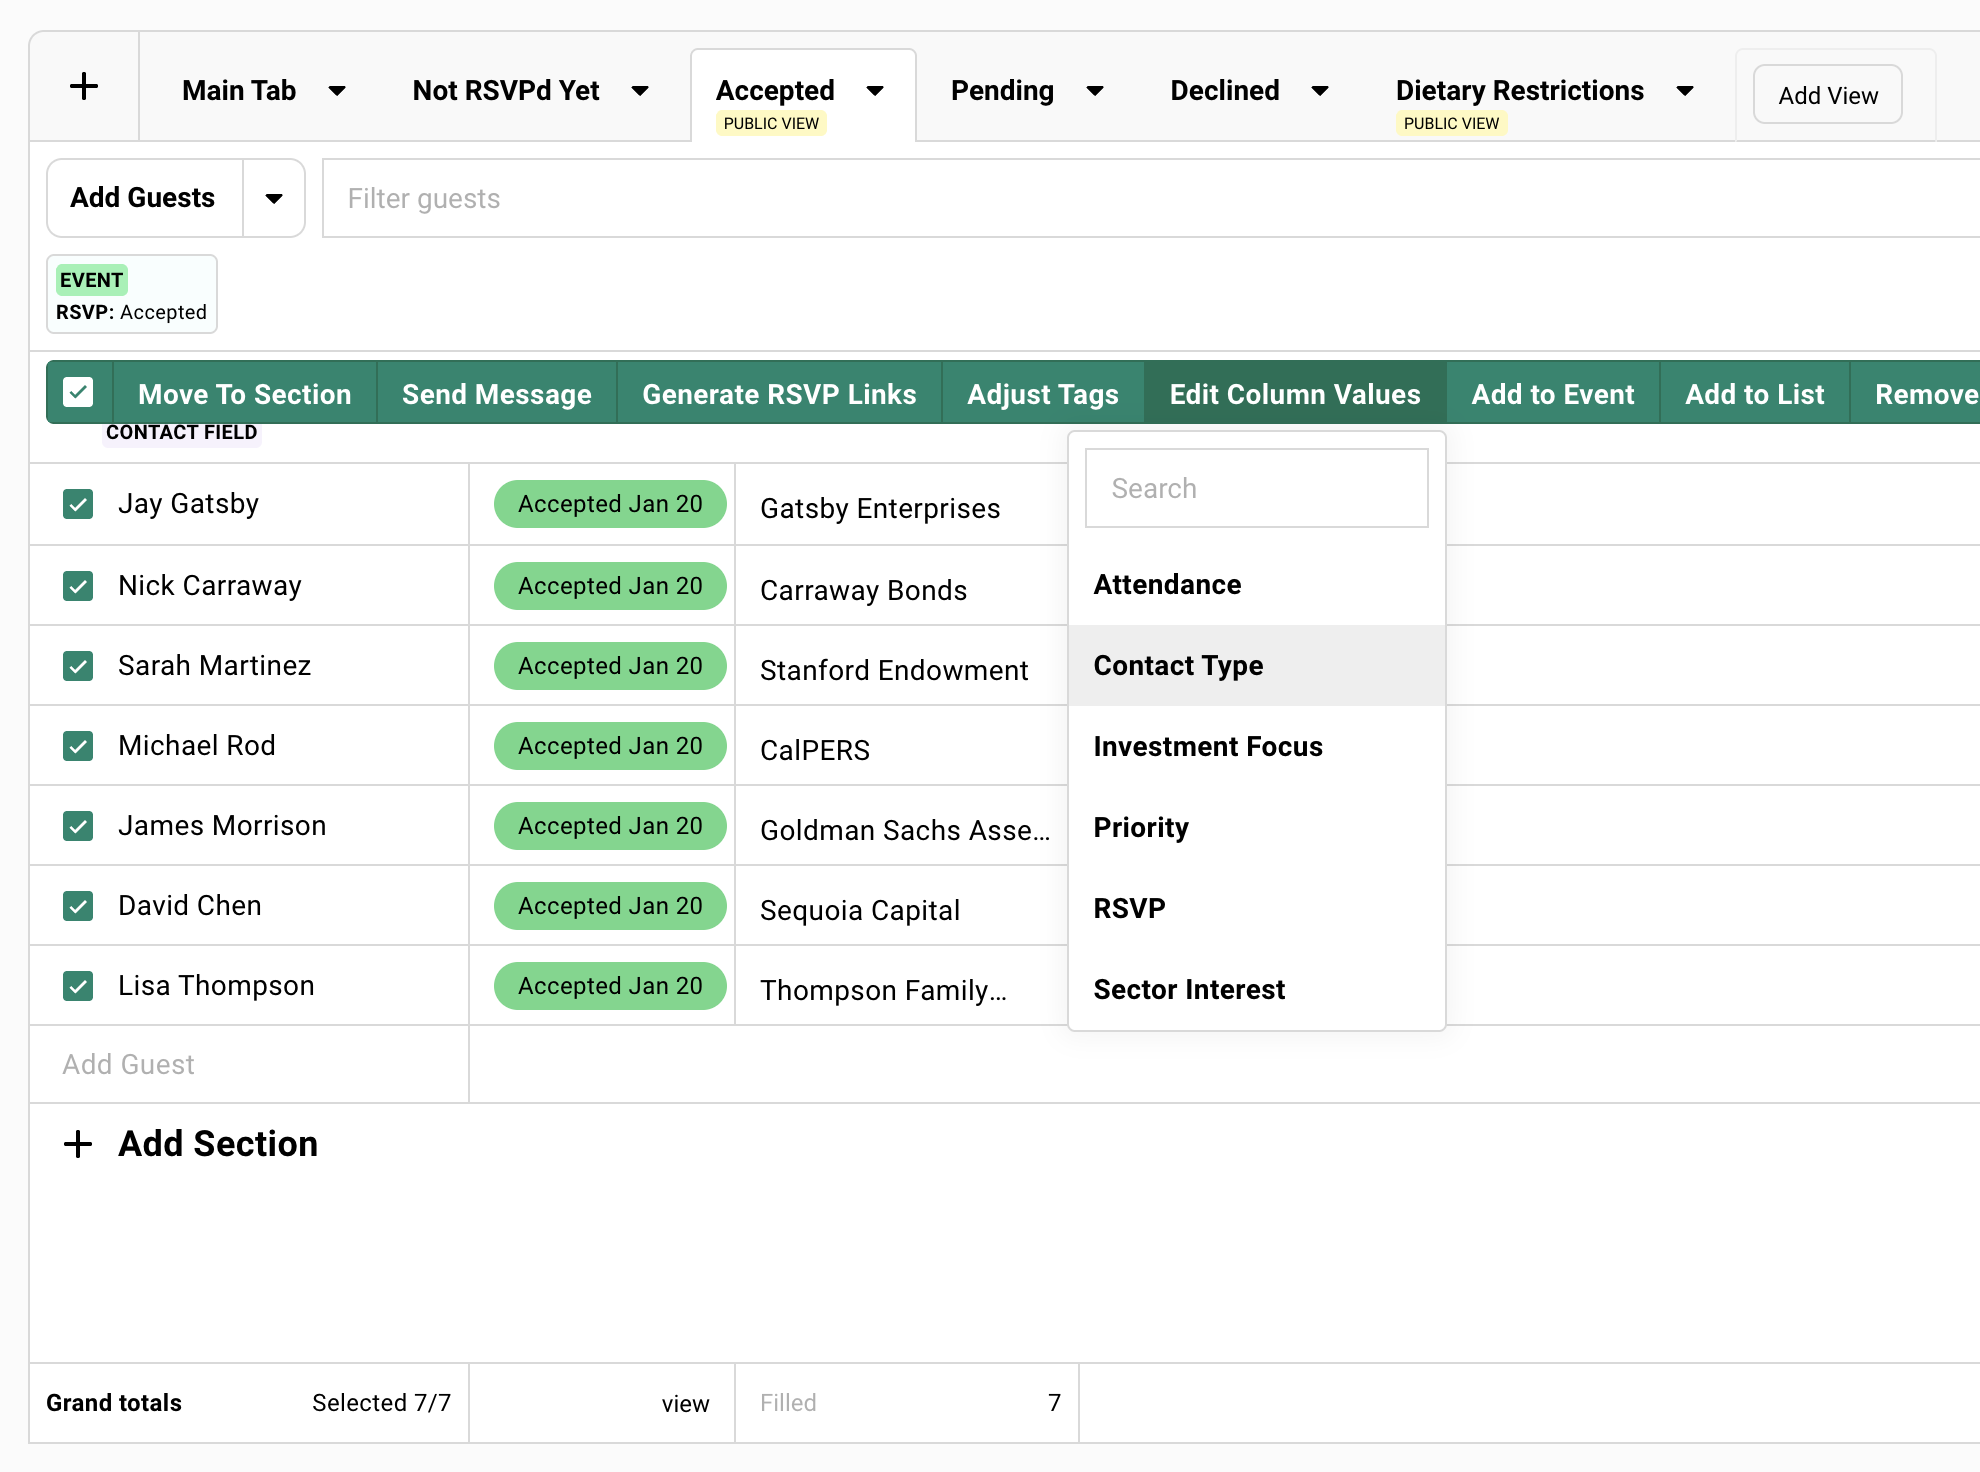Image resolution: width=1980 pixels, height=1472 pixels.
Task: Toggle the select-all checkbox in the header
Action: [78, 393]
